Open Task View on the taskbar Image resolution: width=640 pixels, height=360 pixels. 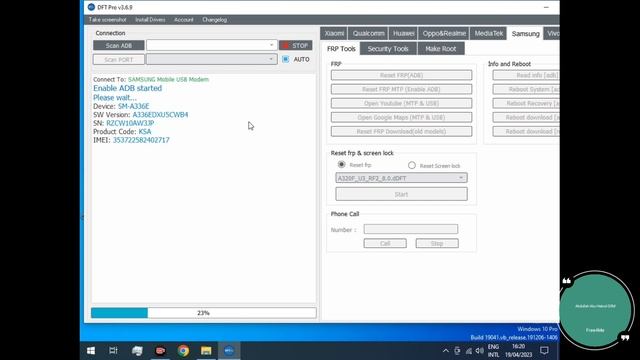(x=113, y=351)
